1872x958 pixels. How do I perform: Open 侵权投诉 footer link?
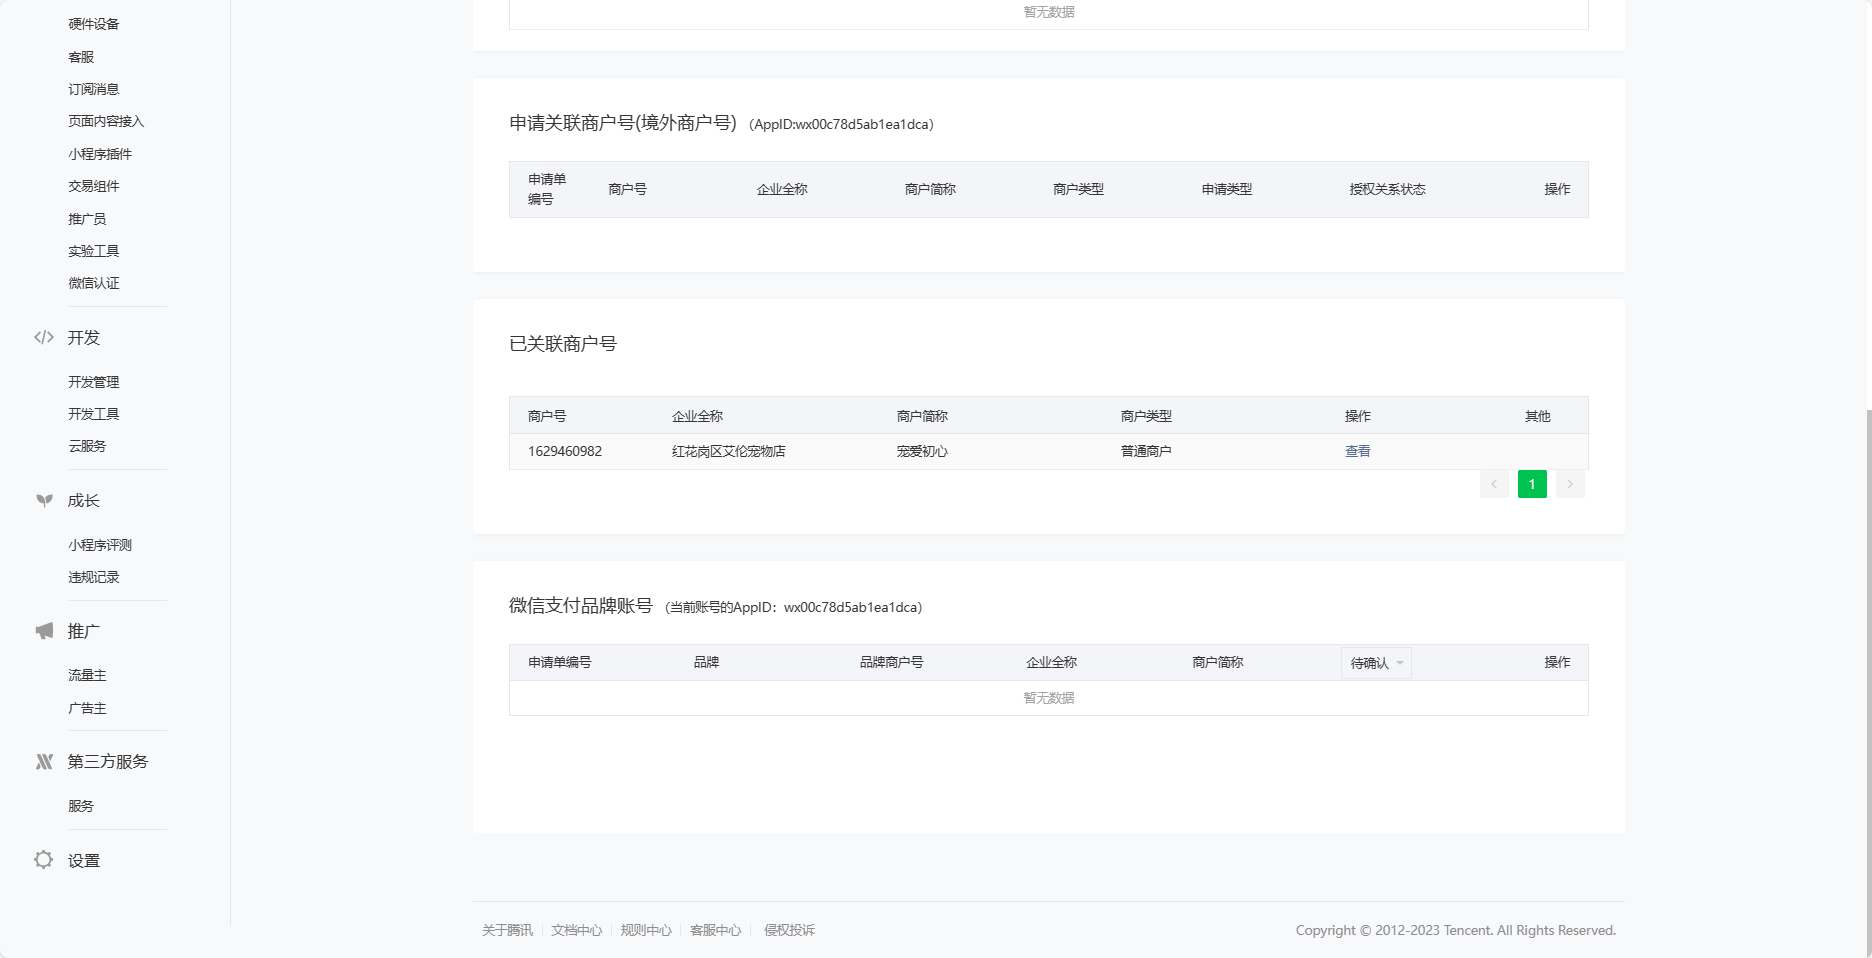(x=790, y=930)
